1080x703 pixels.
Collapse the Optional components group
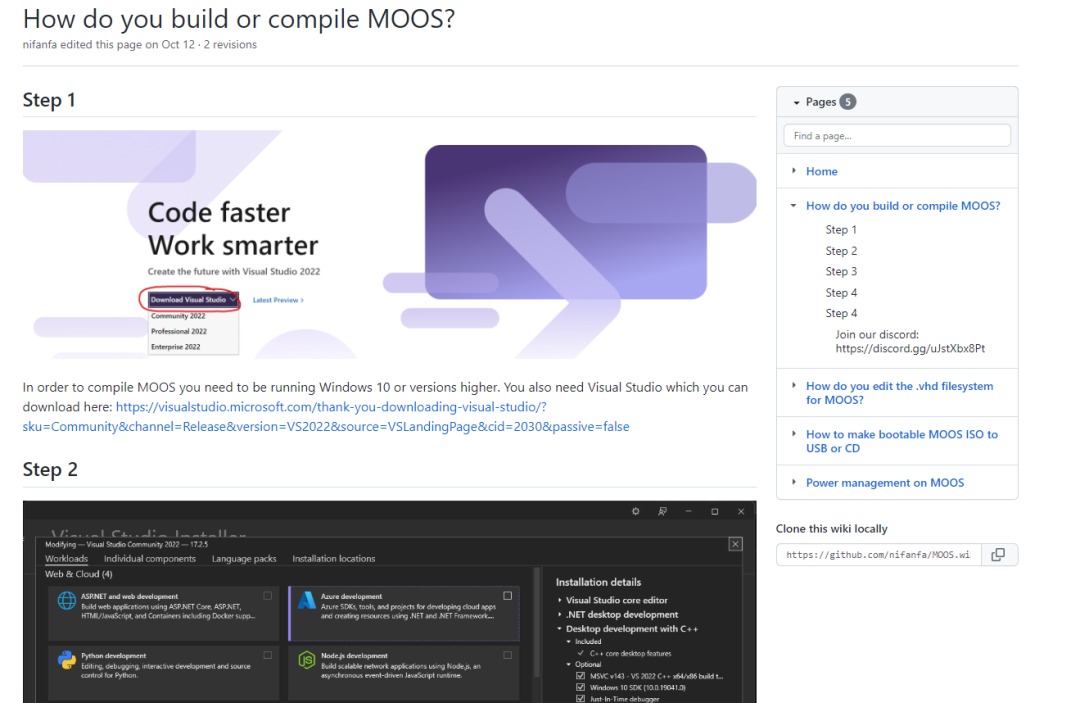pos(569,664)
